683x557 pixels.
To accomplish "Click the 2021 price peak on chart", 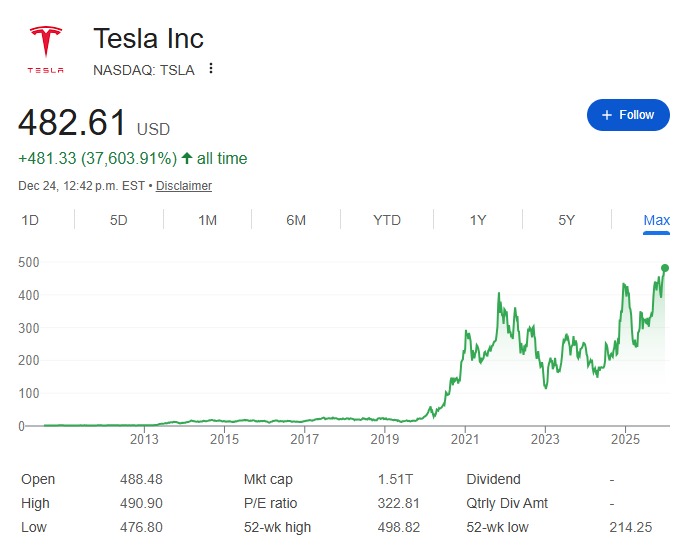I will [x=499, y=294].
